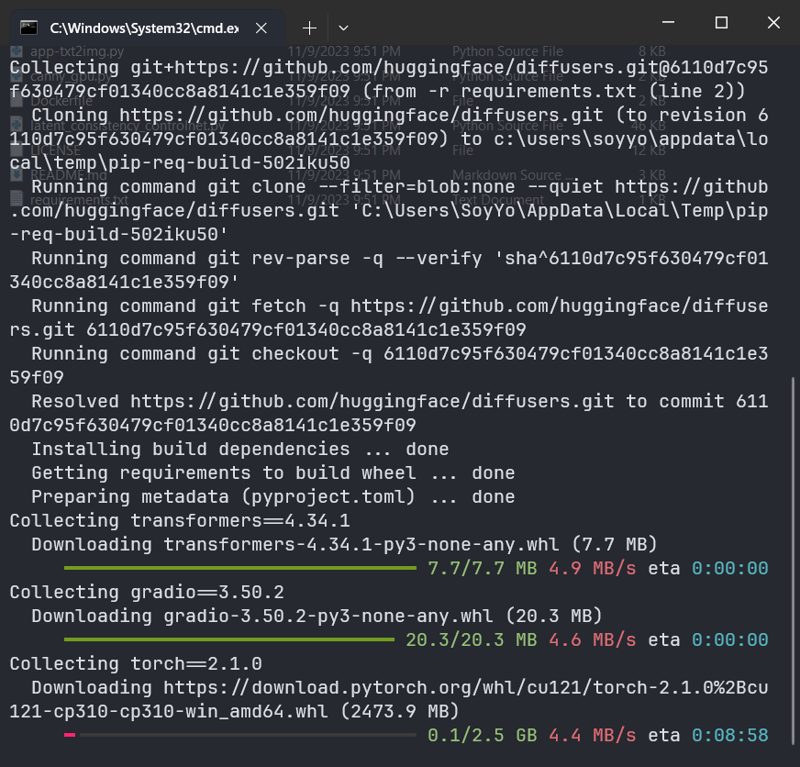Select the C:\Windows\System32\cmd.exe tab
800x767 pixels.
(x=147, y=28)
